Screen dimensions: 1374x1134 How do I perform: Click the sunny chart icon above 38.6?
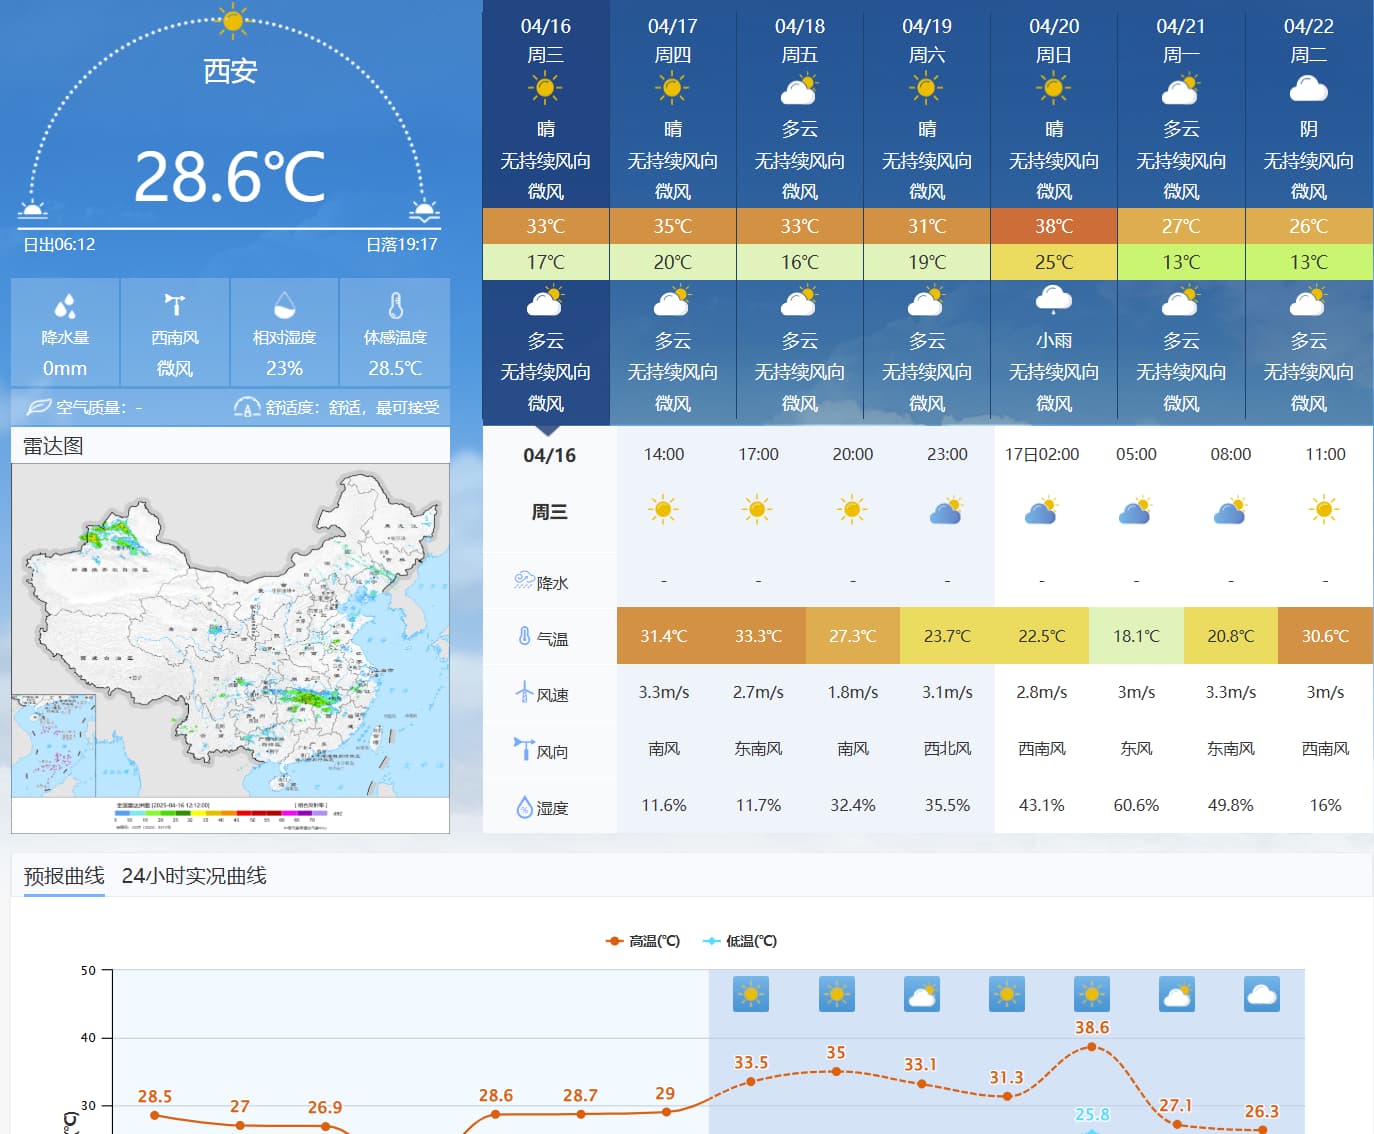1092,994
